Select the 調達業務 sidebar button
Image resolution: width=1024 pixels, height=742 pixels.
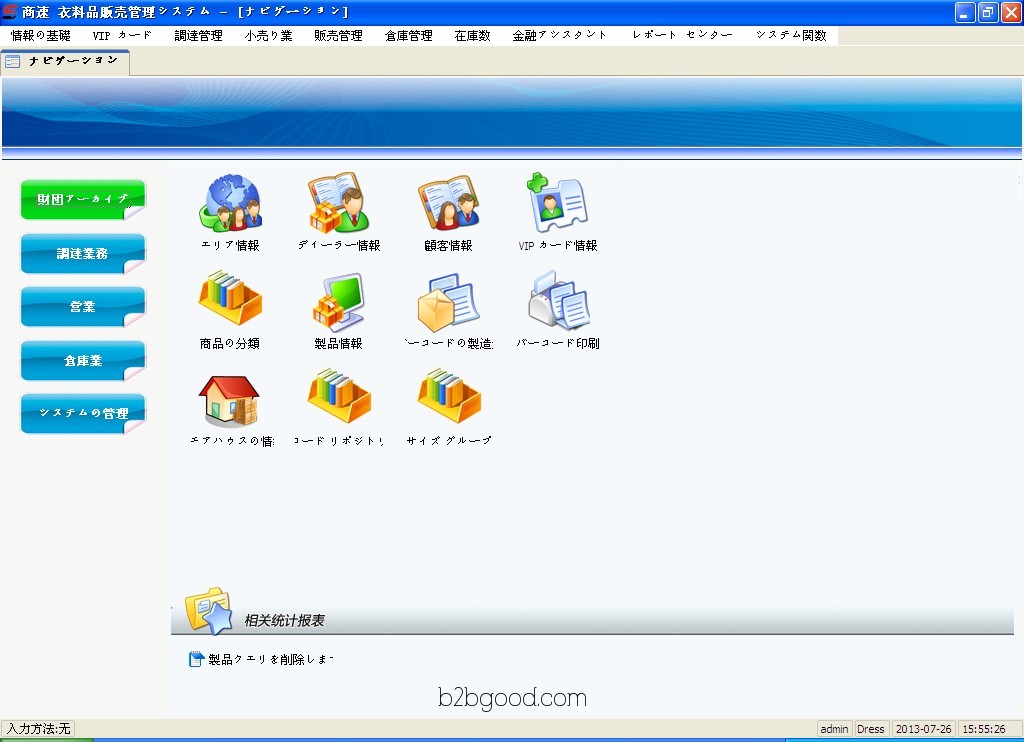pyautogui.click(x=82, y=254)
